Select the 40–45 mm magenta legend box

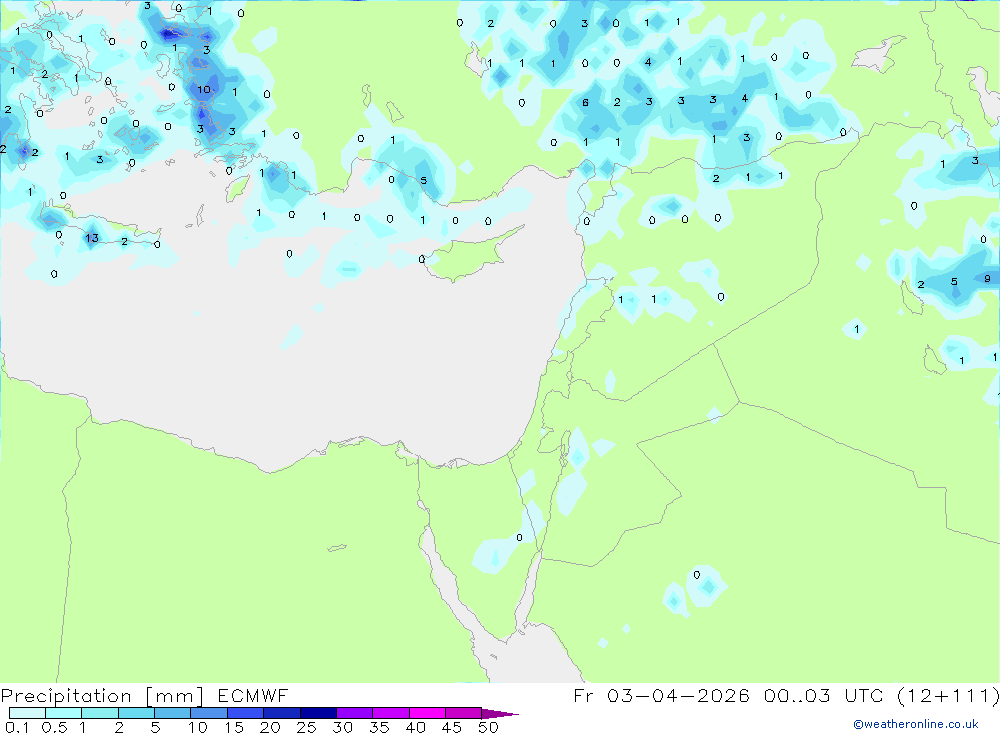click(x=427, y=713)
